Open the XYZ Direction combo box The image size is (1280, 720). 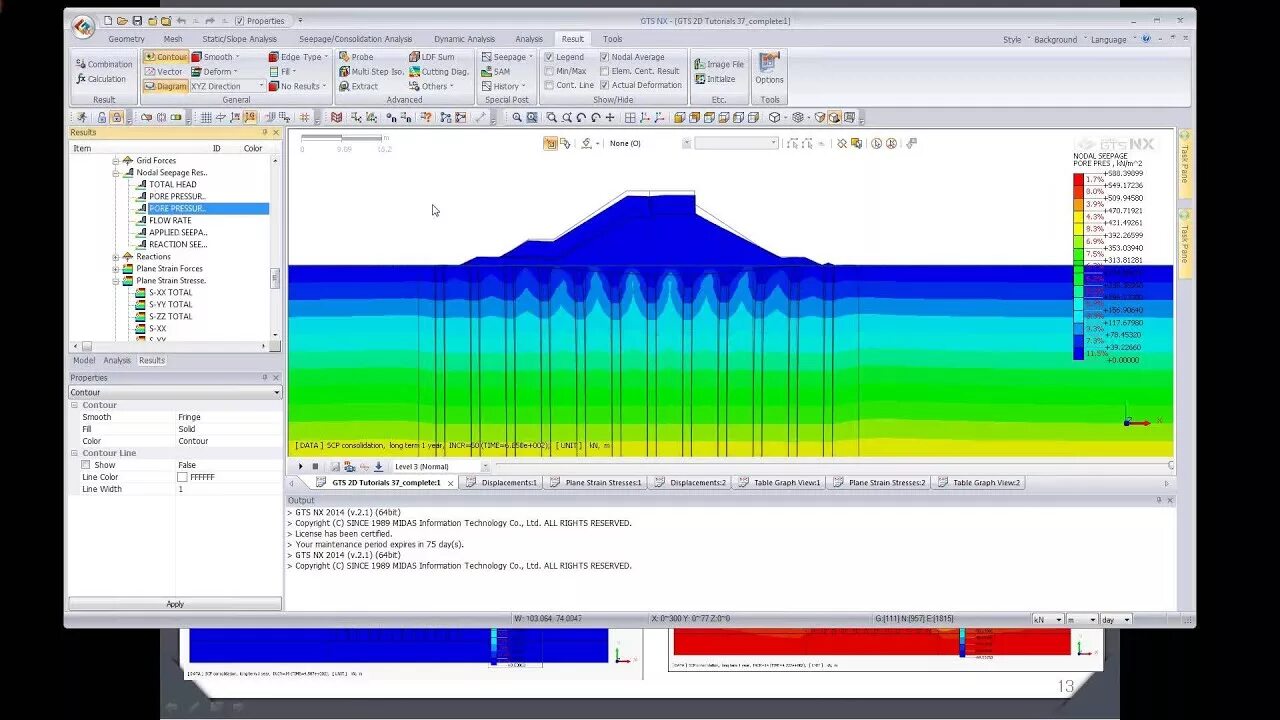click(x=227, y=86)
